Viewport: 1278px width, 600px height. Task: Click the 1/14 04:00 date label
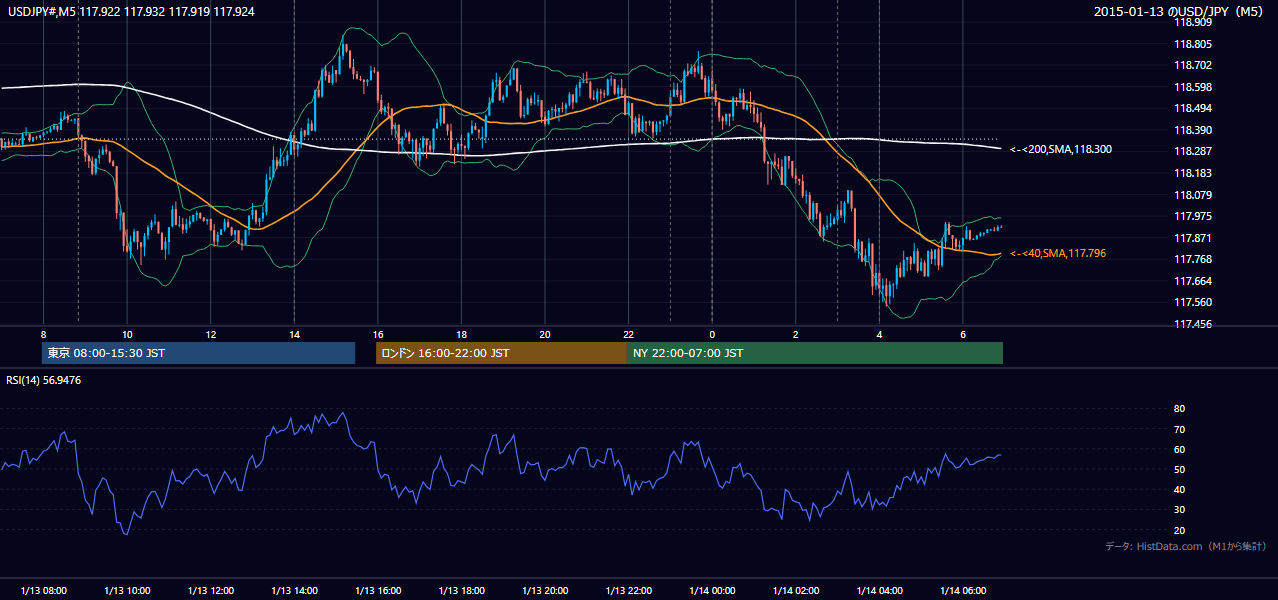coord(879,590)
